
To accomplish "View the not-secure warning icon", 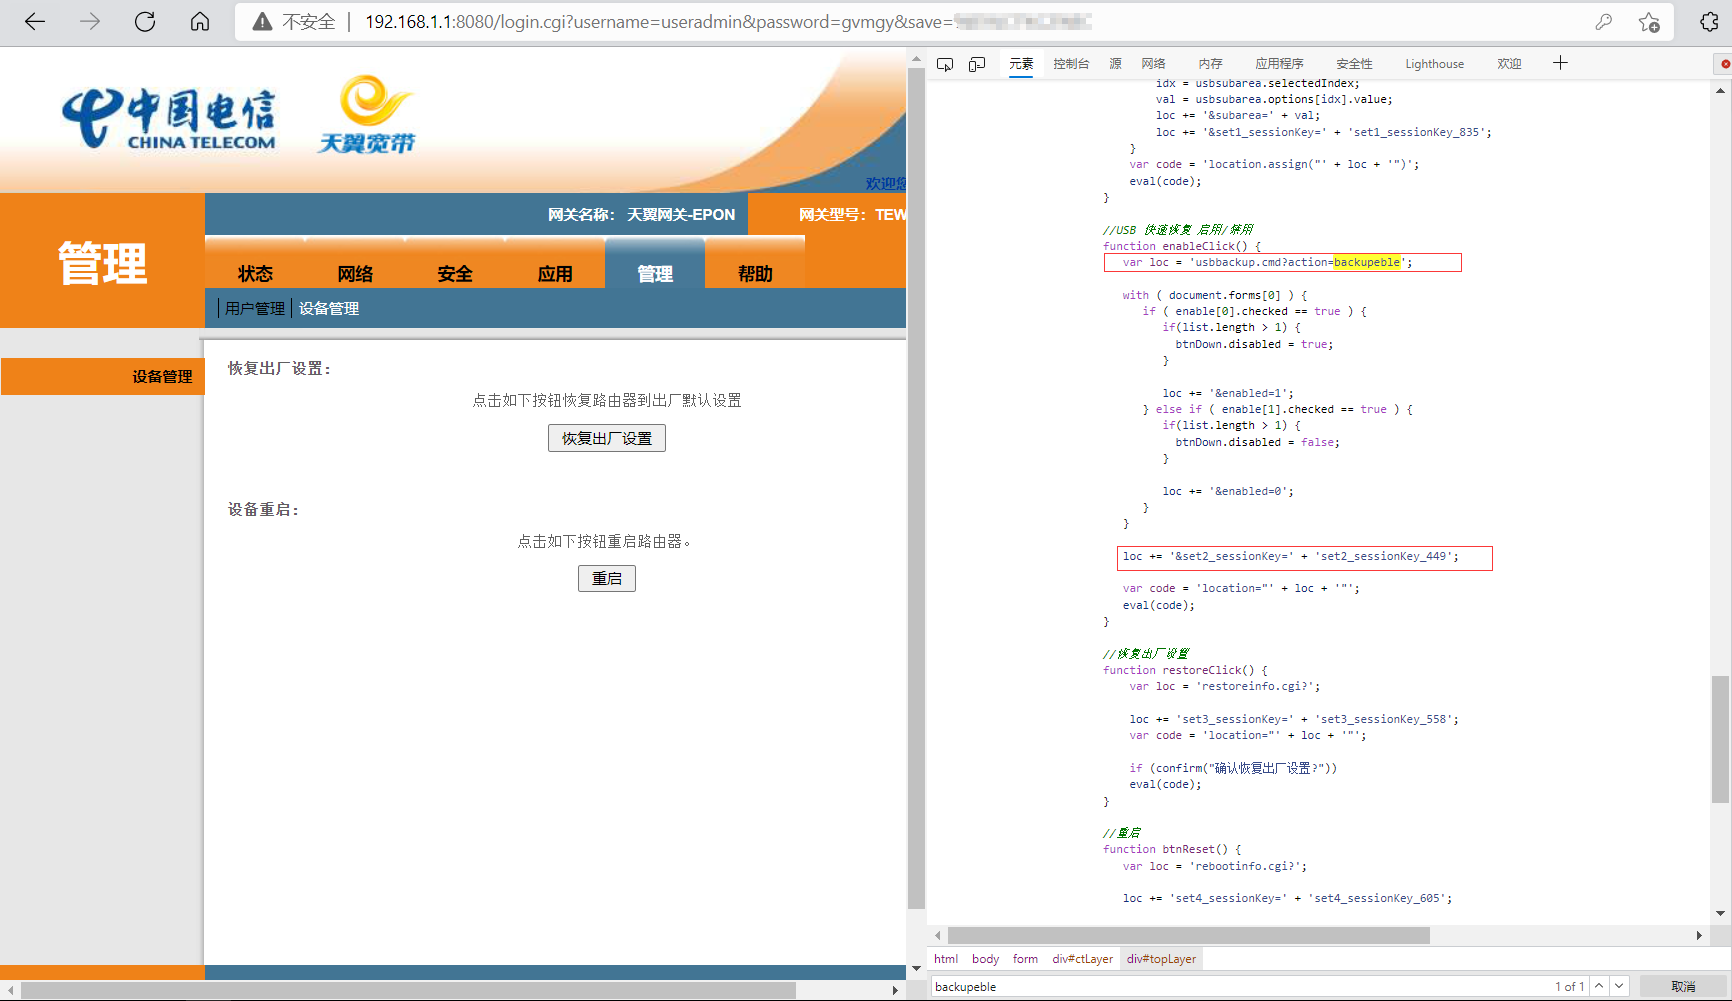I will coord(262,22).
